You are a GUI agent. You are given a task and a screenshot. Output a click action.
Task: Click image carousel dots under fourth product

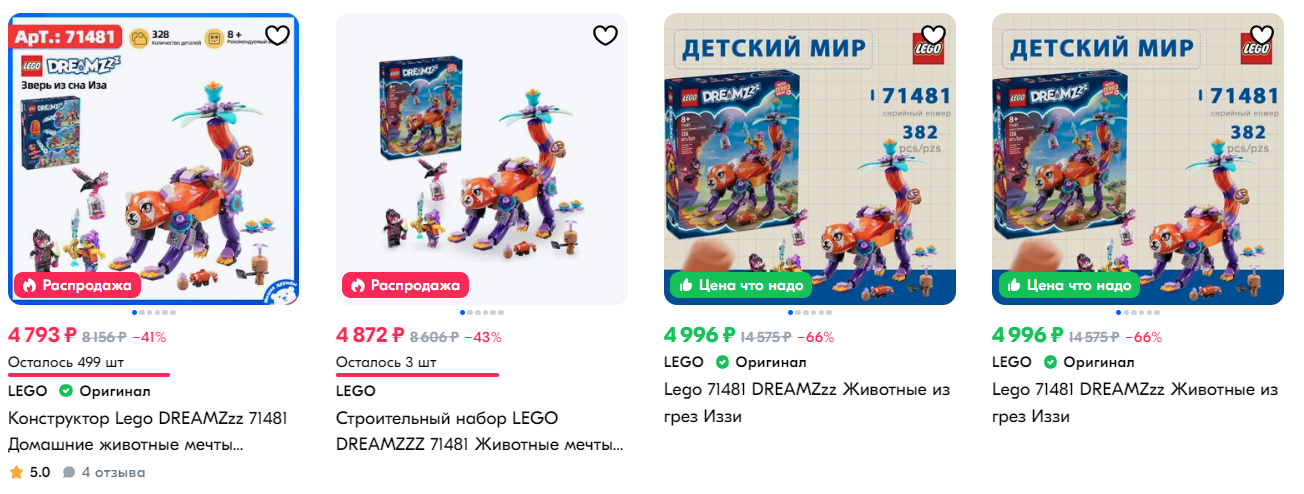click(1138, 313)
